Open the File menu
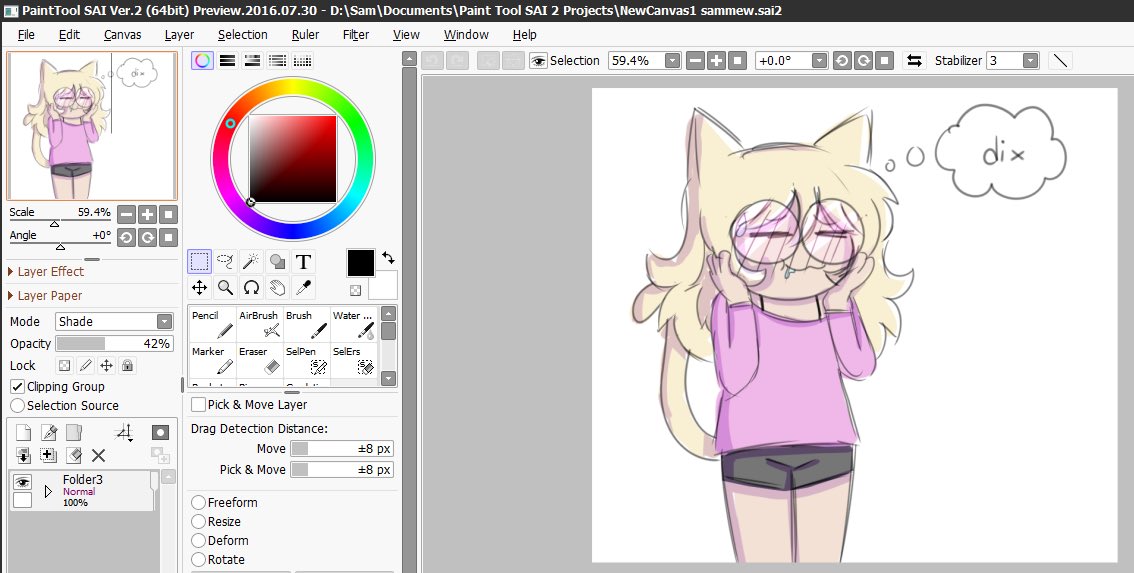The width and height of the screenshot is (1134, 573). [26, 35]
